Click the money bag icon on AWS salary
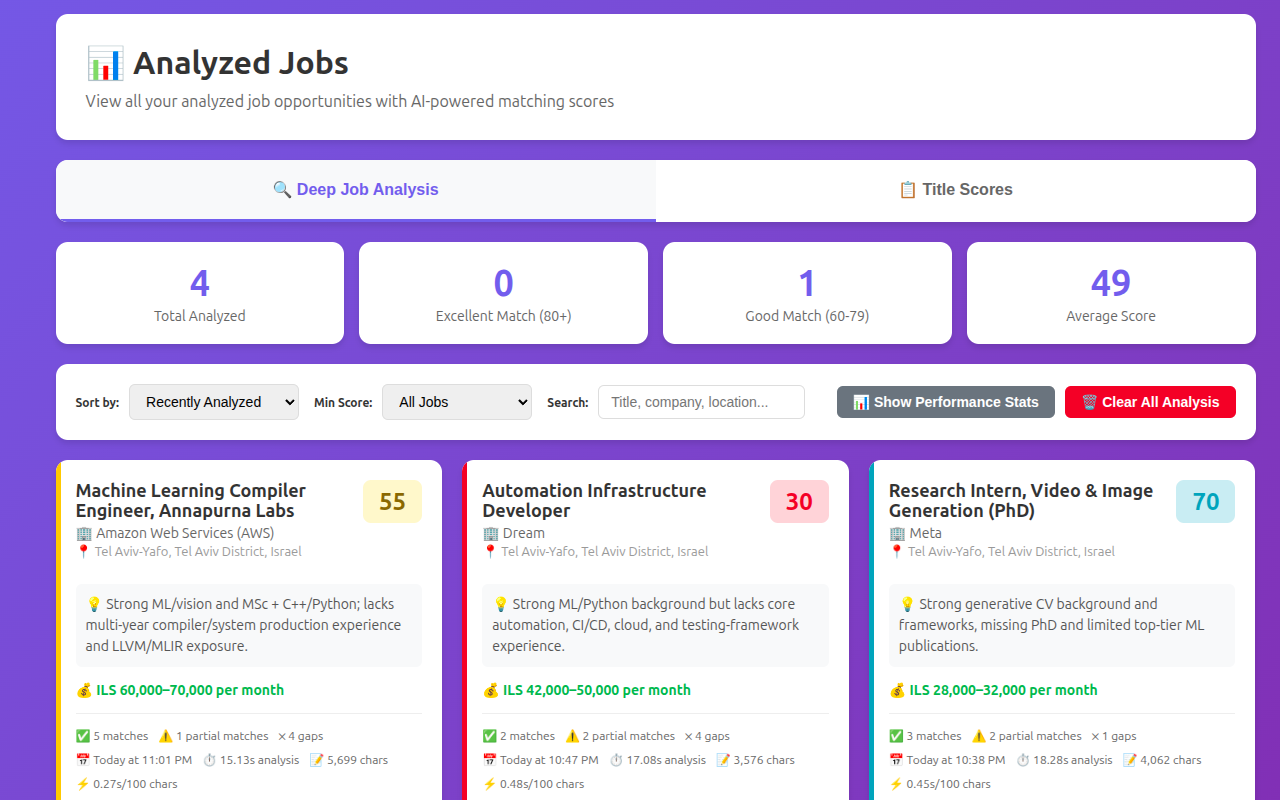Viewport: 1280px width, 800px height. [84, 690]
